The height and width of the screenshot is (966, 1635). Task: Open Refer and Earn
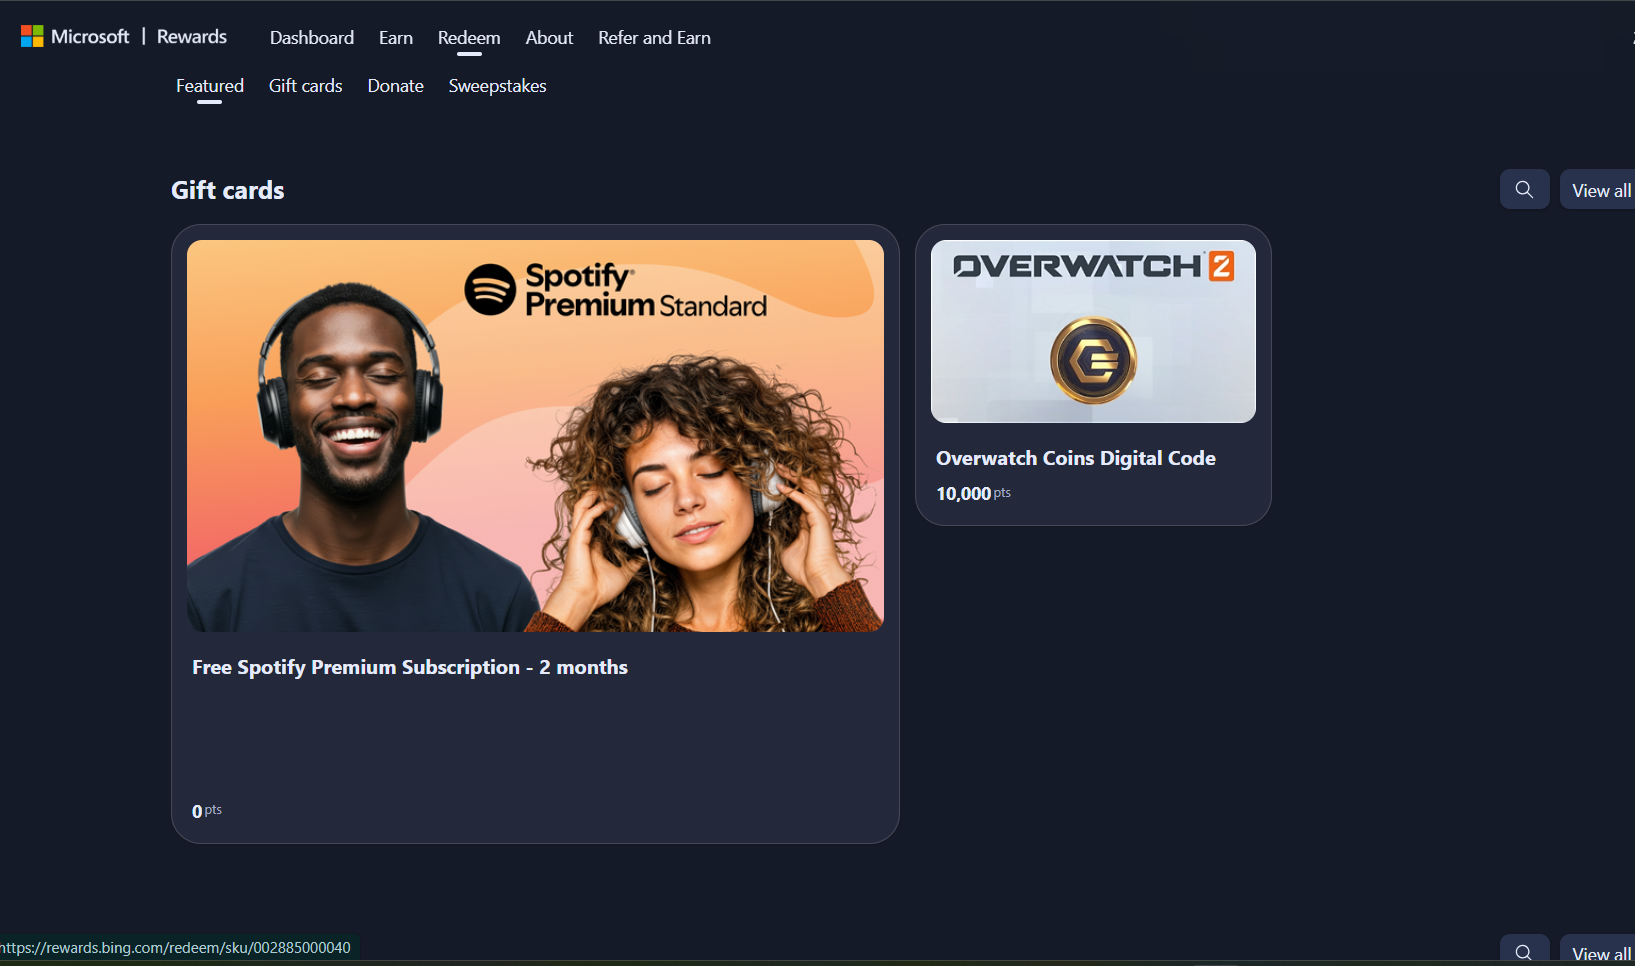[x=654, y=38]
